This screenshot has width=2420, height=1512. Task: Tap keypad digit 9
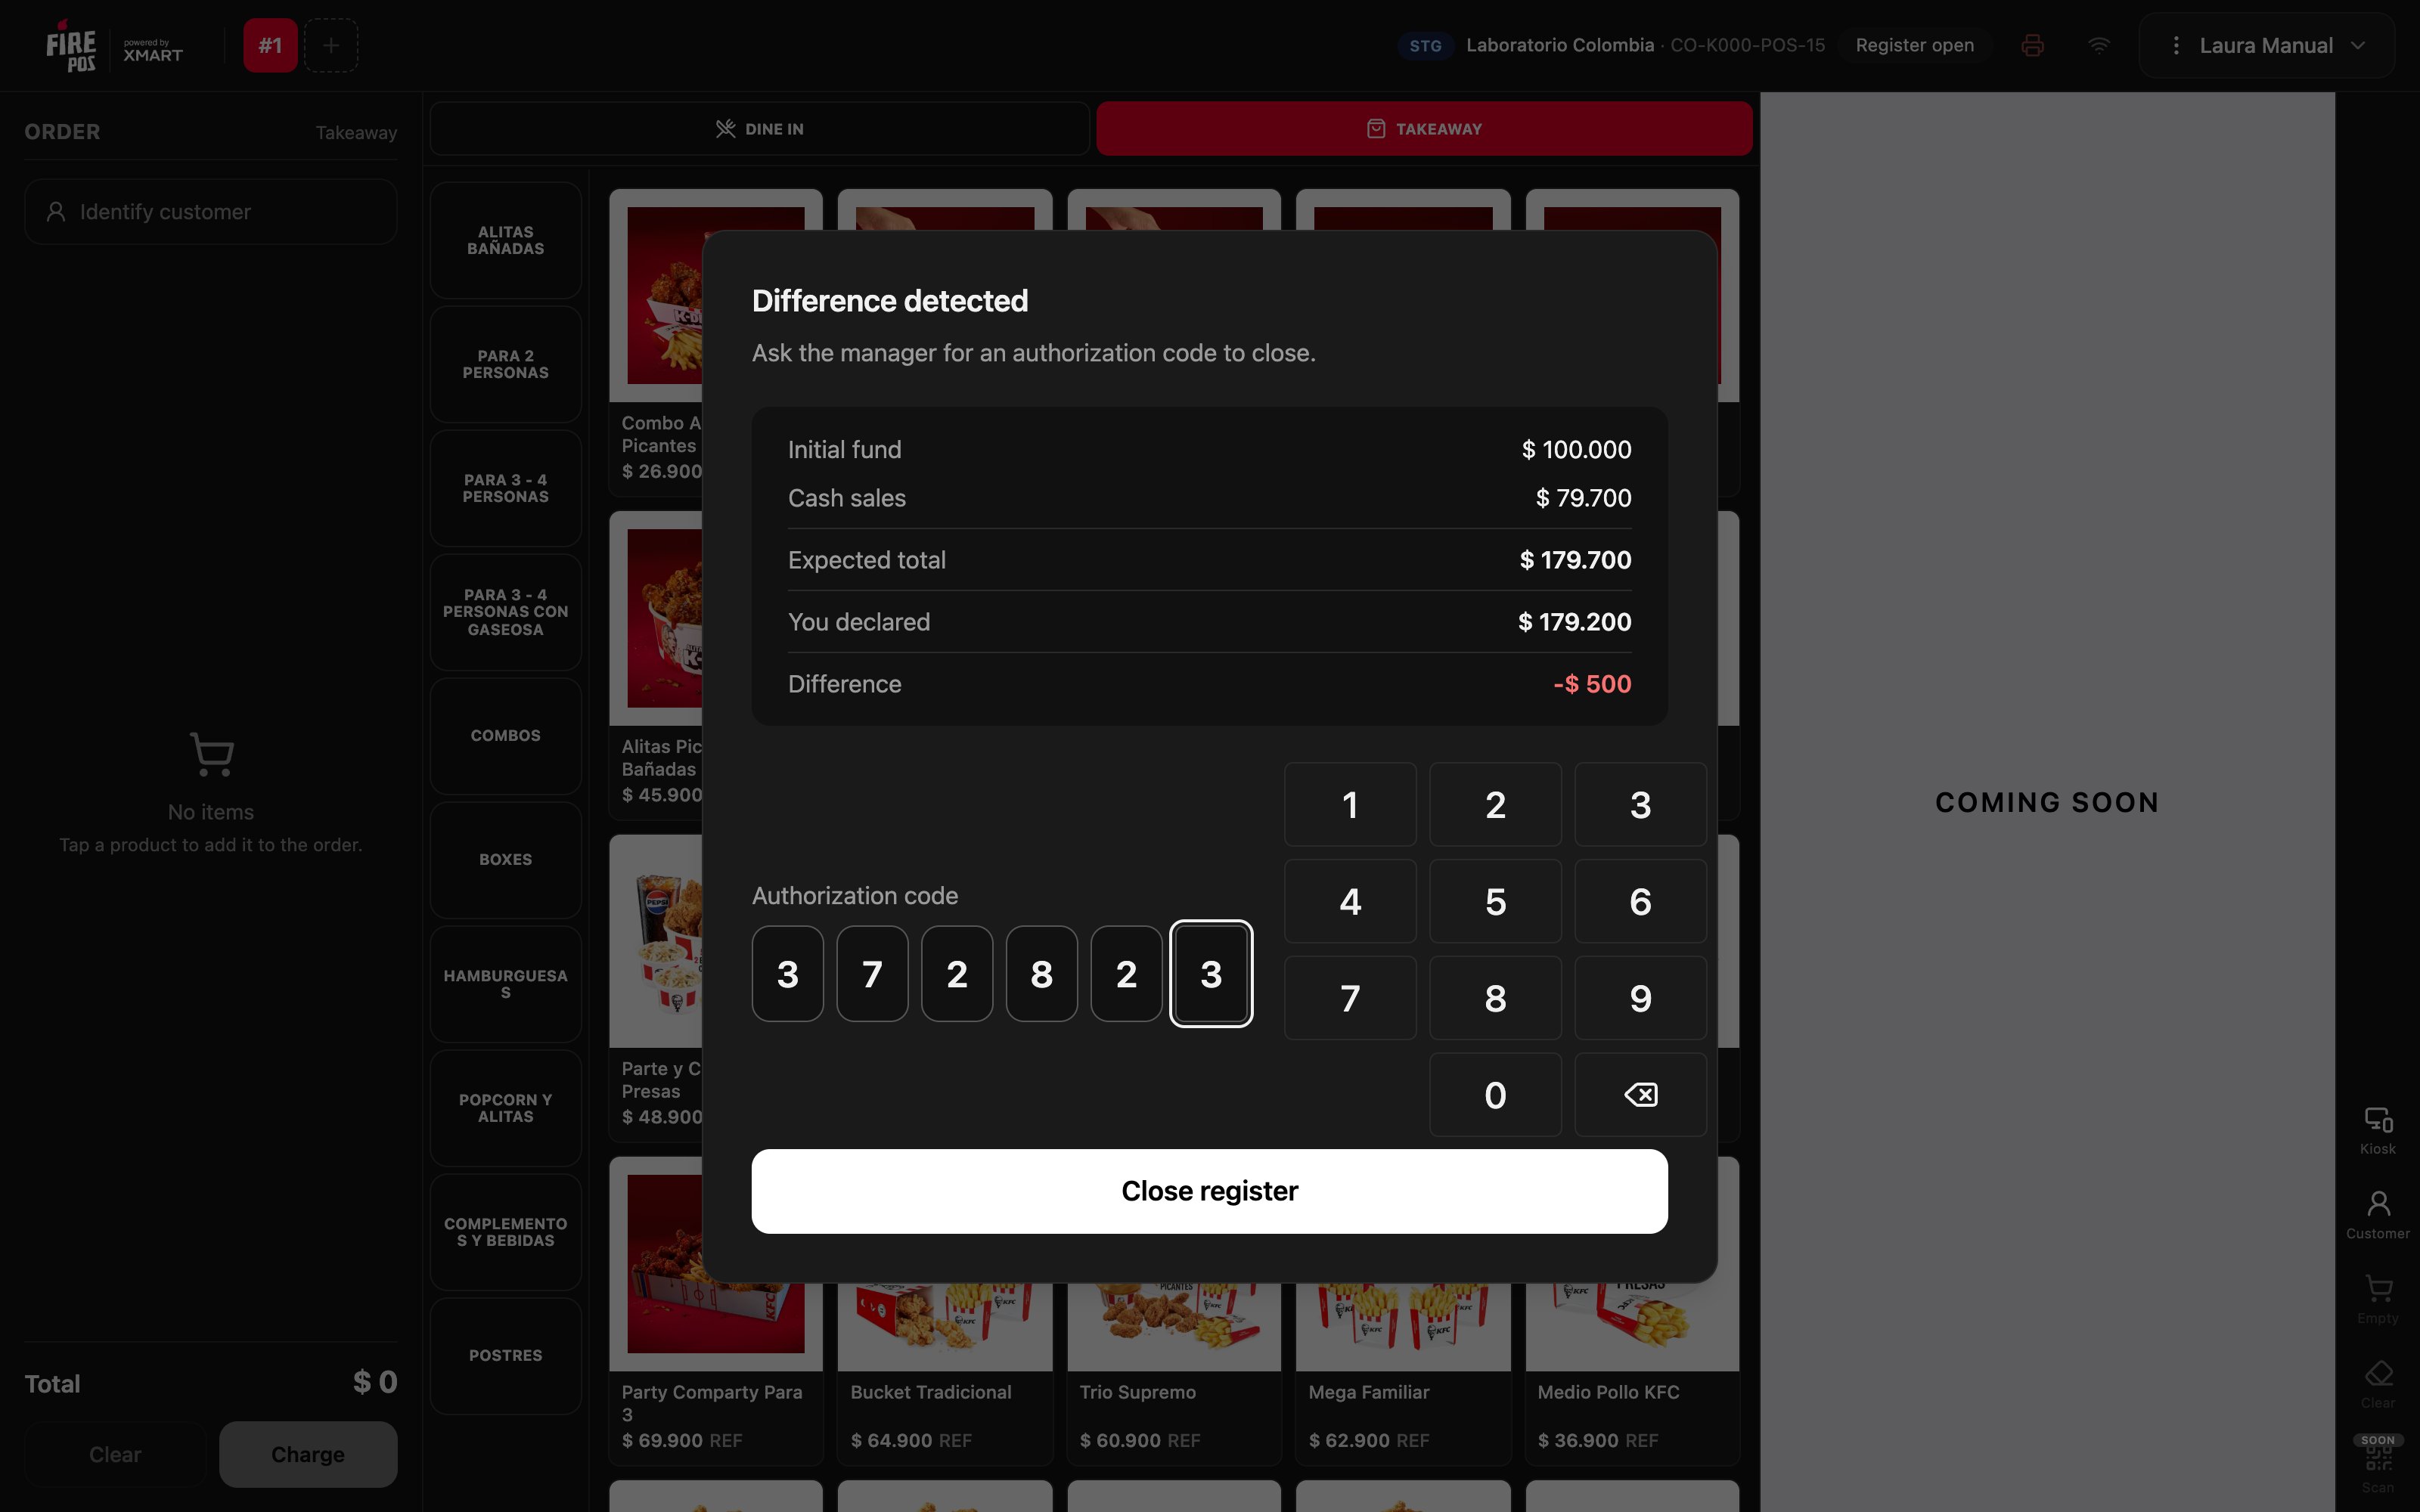click(1640, 998)
